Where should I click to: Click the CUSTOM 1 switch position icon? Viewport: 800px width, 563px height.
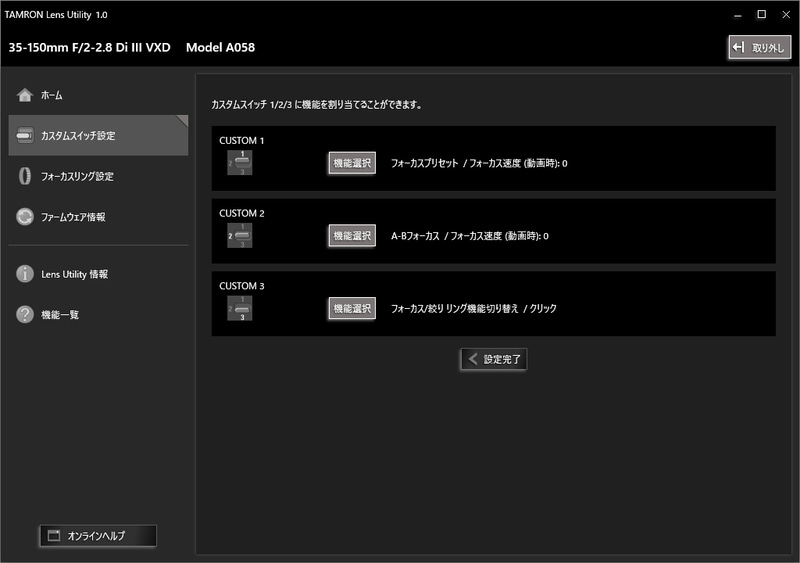240,163
